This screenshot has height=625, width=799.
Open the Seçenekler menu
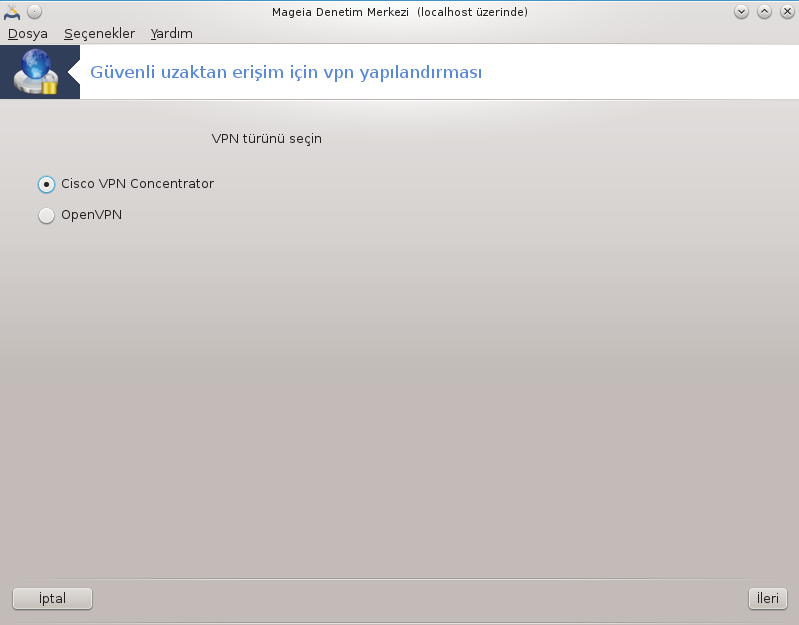coord(99,34)
